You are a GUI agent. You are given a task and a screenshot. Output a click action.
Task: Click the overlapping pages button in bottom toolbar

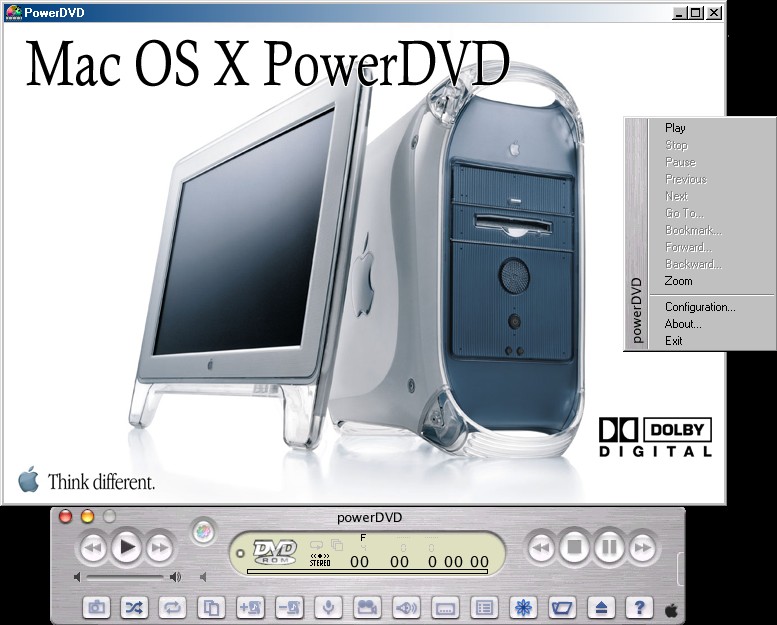pyautogui.click(x=212, y=607)
